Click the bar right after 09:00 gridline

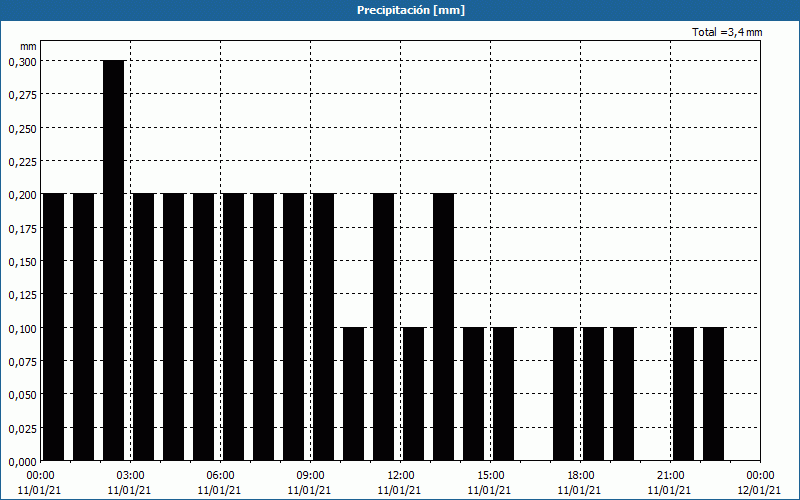pyautogui.click(x=323, y=327)
